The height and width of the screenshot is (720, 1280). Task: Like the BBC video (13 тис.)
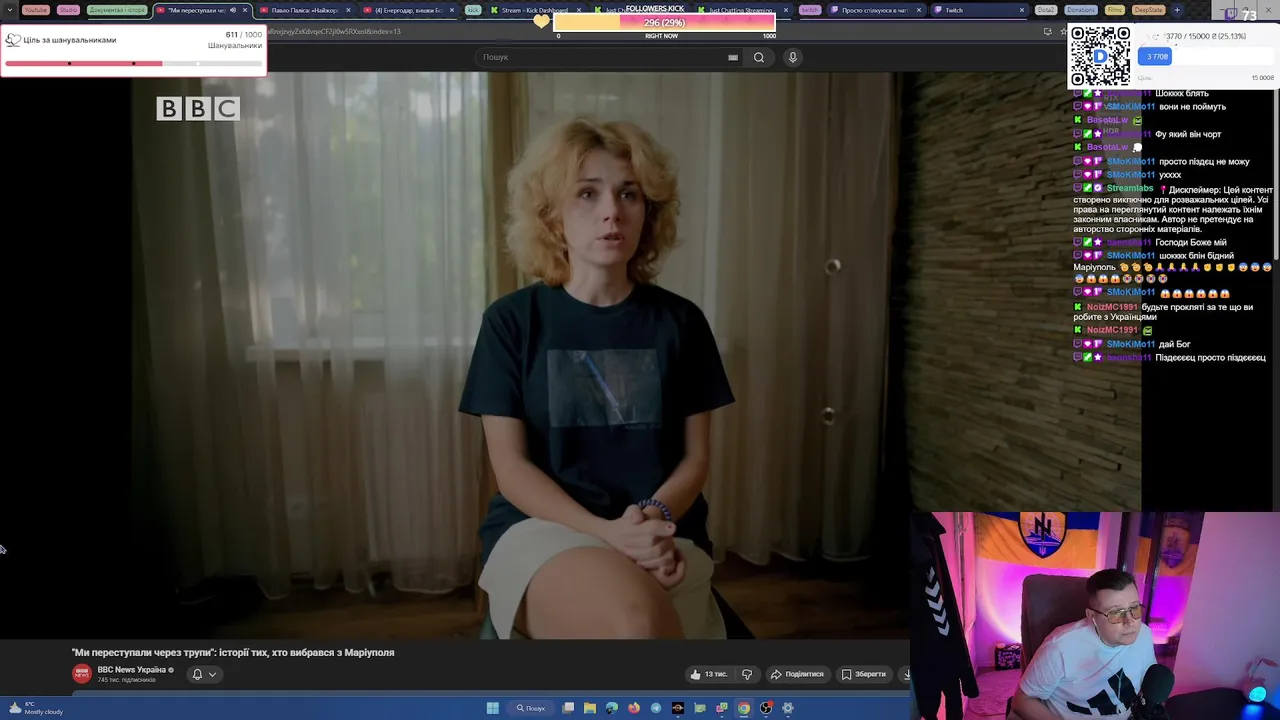tap(708, 674)
